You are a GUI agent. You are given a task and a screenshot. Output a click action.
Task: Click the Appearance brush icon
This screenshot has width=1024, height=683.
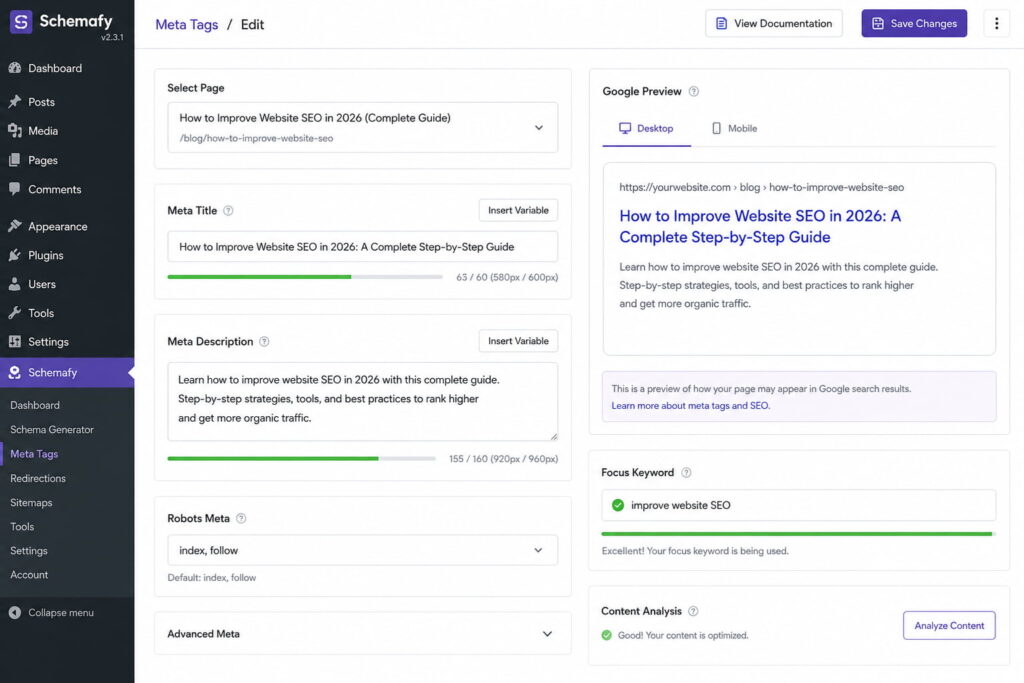pos(14,226)
